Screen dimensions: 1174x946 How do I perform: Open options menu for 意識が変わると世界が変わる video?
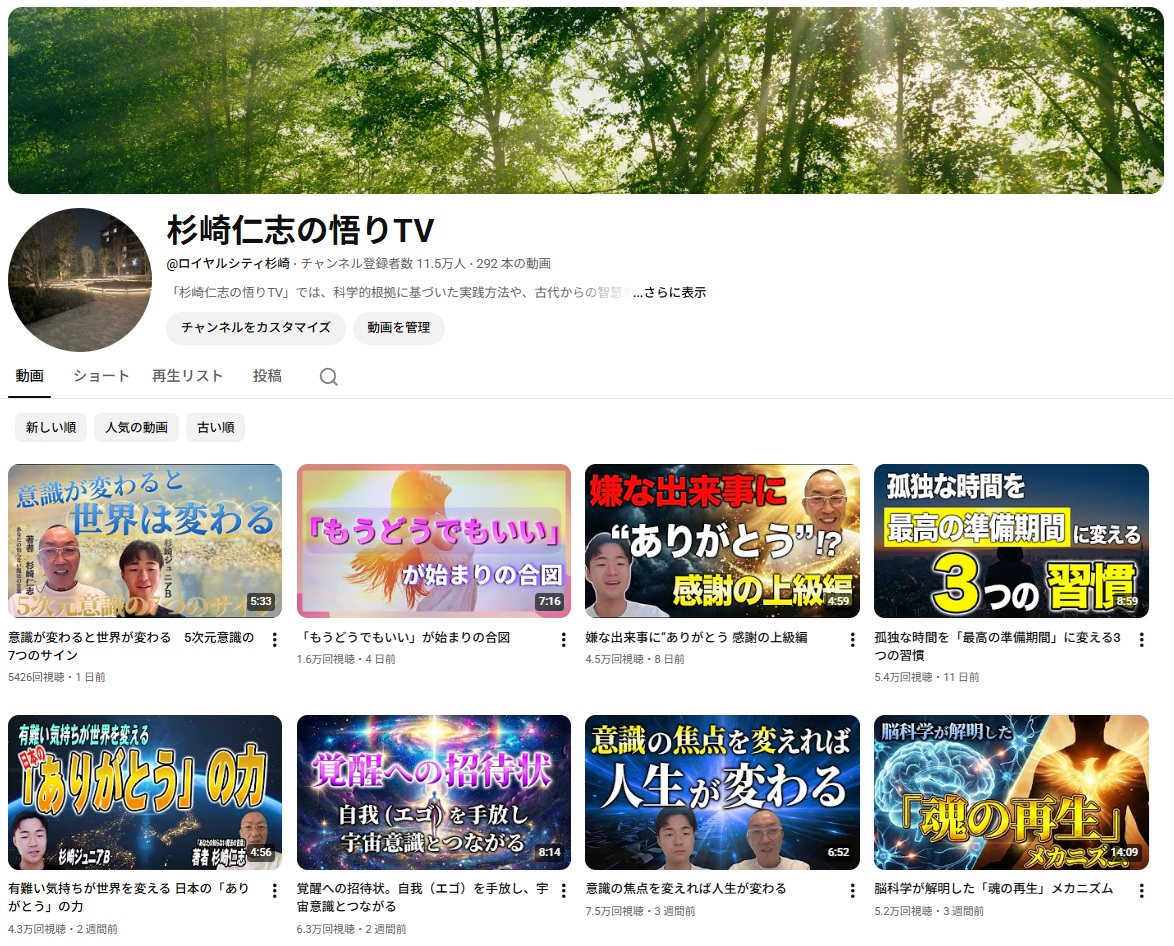tap(275, 640)
